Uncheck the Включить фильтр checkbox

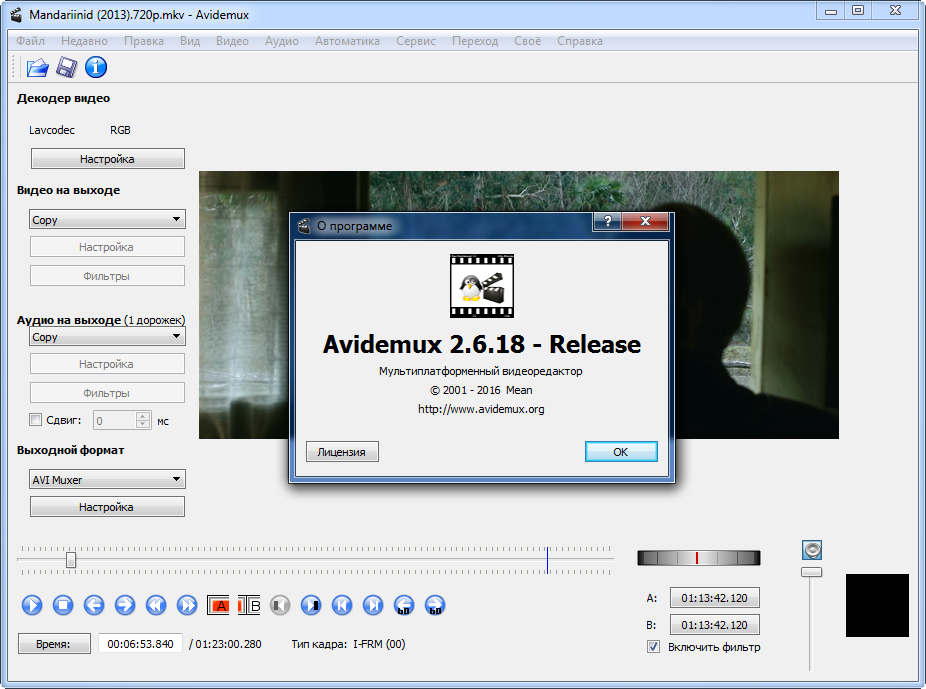[x=654, y=647]
